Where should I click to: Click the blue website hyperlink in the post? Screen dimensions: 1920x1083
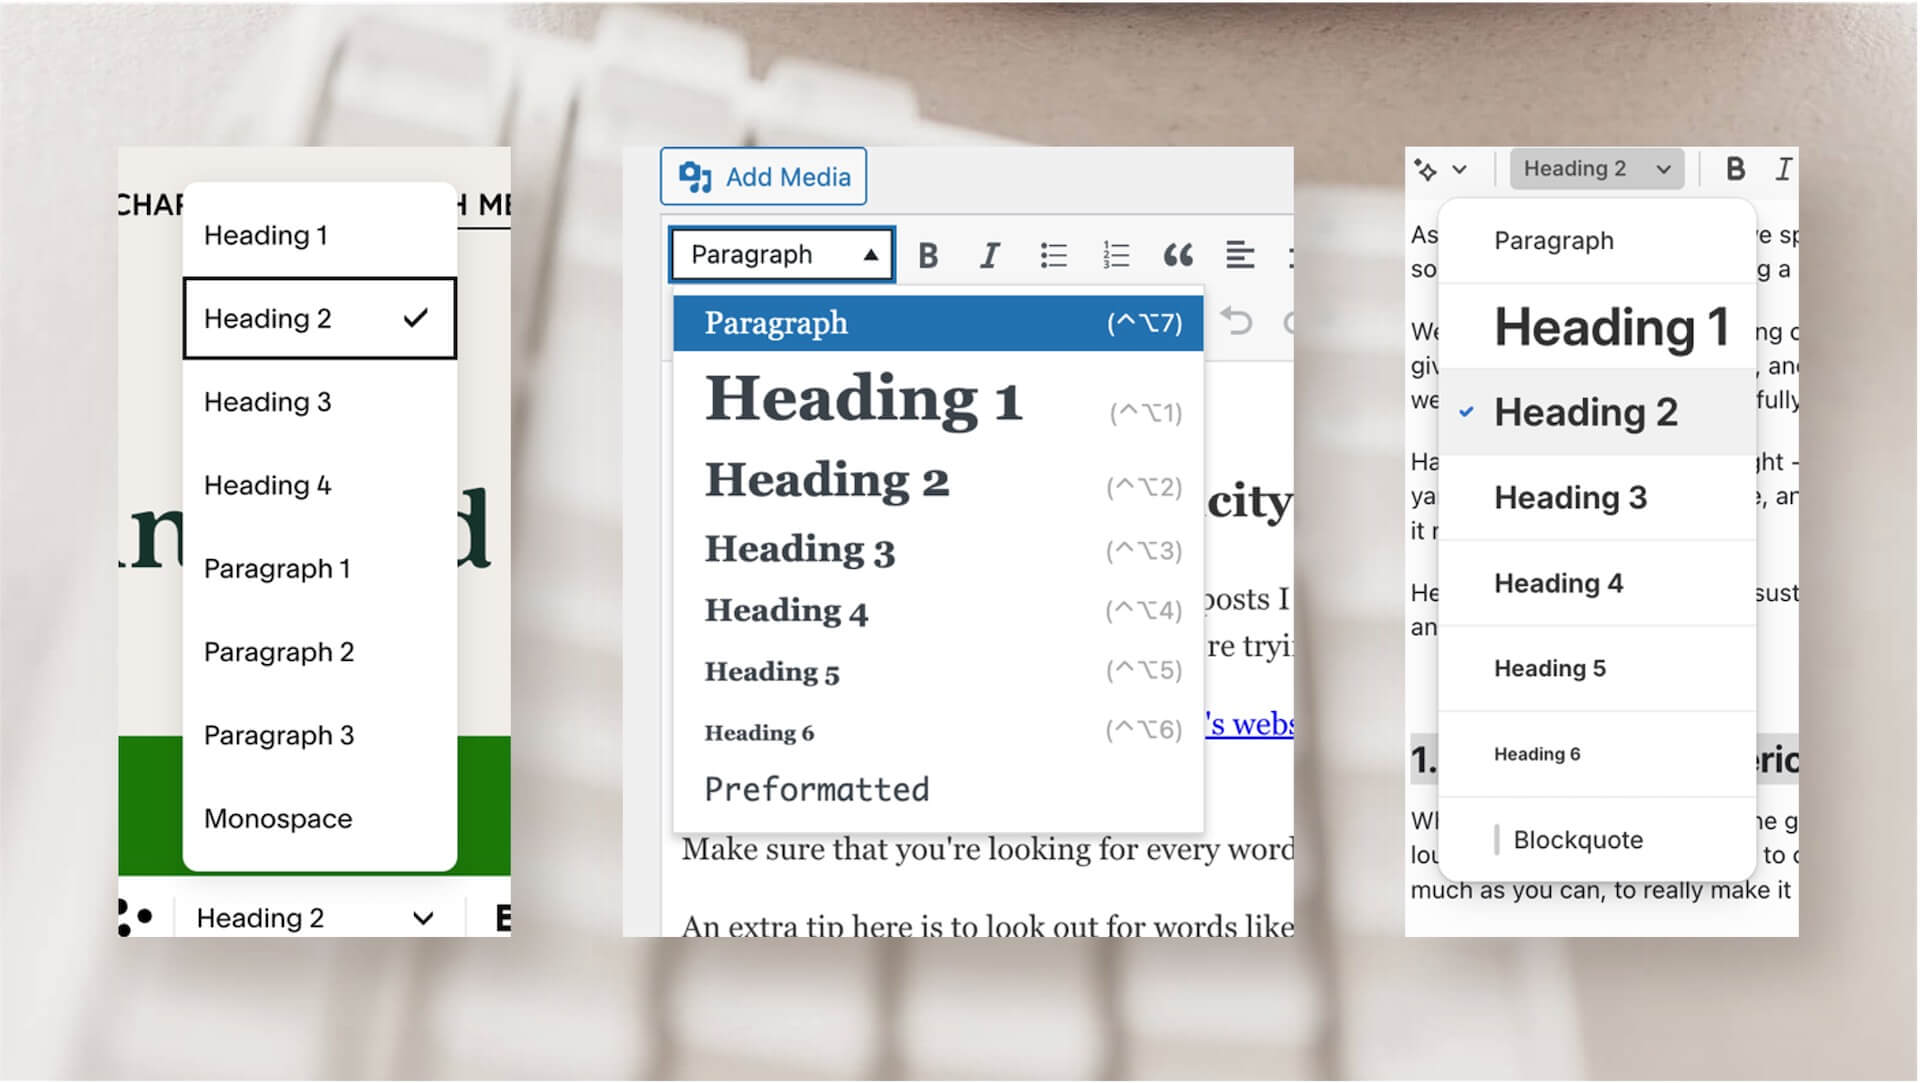coord(1249,724)
